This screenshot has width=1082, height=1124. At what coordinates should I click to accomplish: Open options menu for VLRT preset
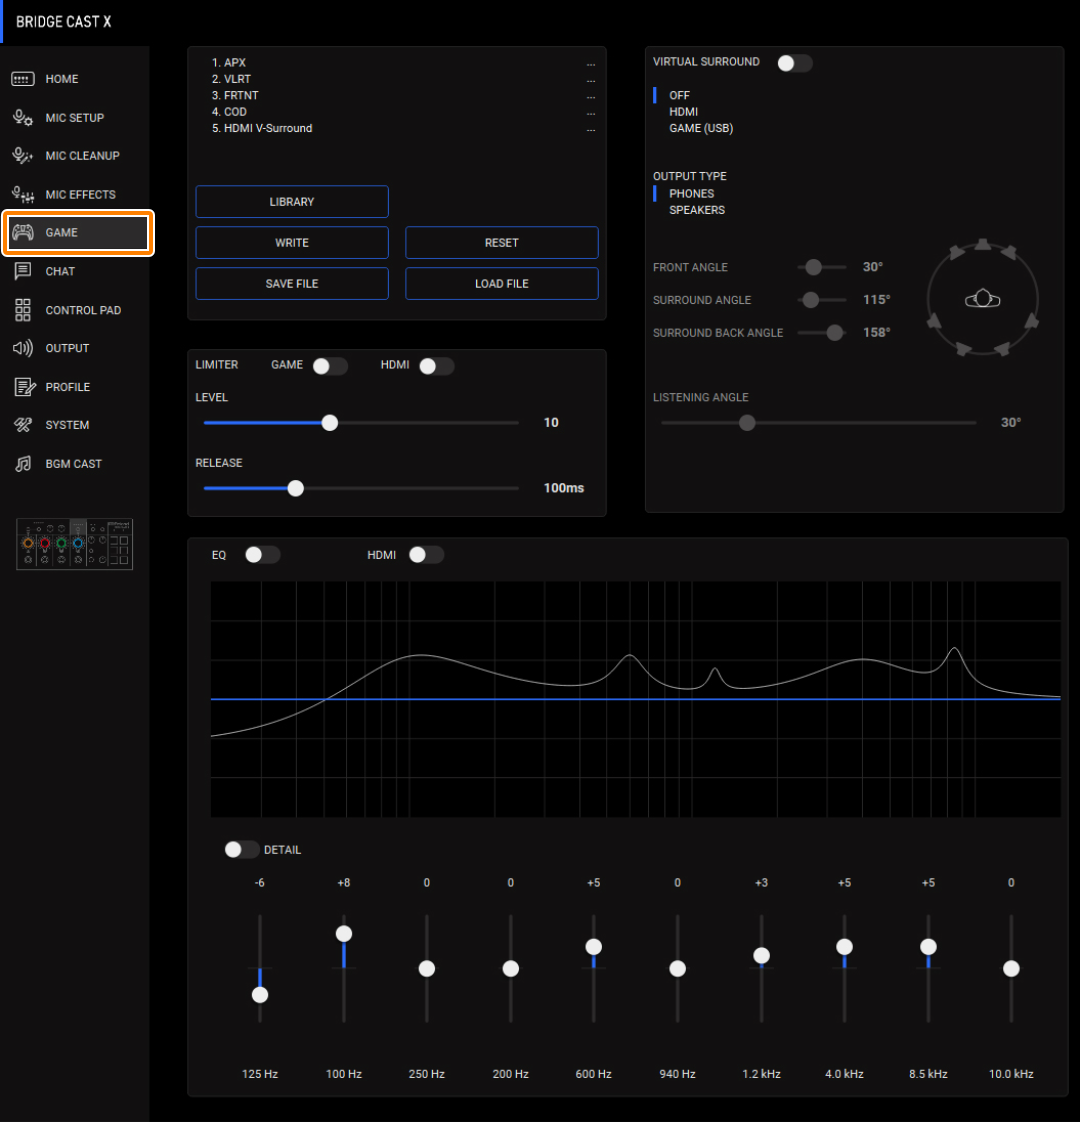click(x=591, y=80)
